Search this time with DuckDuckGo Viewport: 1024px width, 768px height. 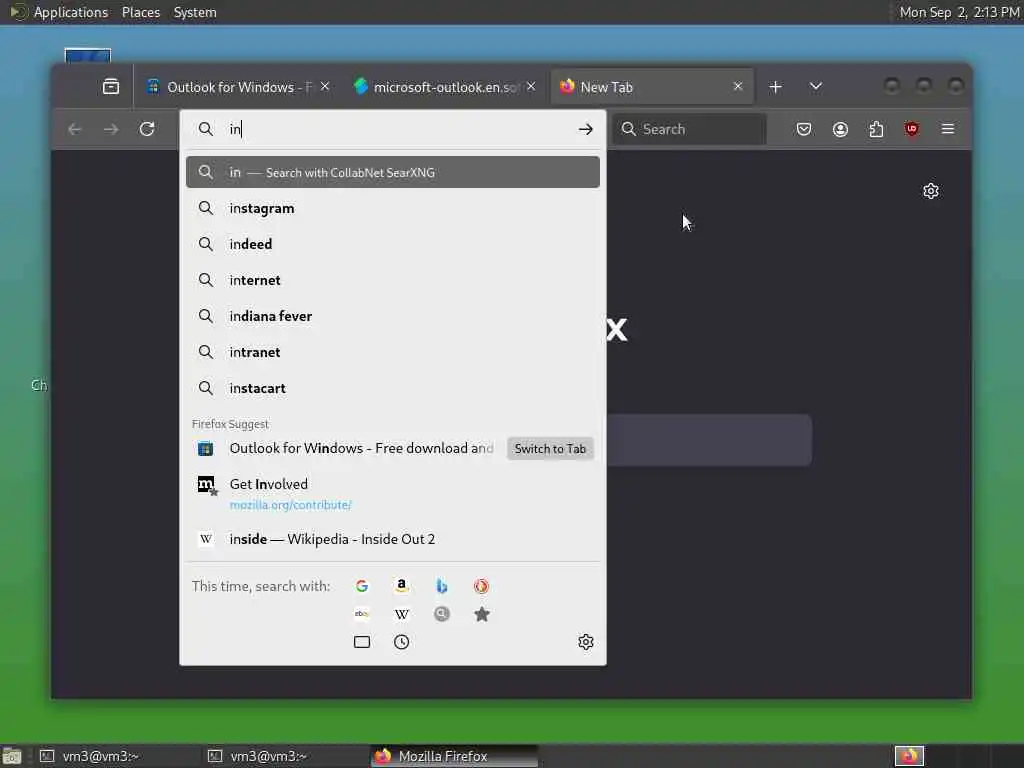click(481, 586)
